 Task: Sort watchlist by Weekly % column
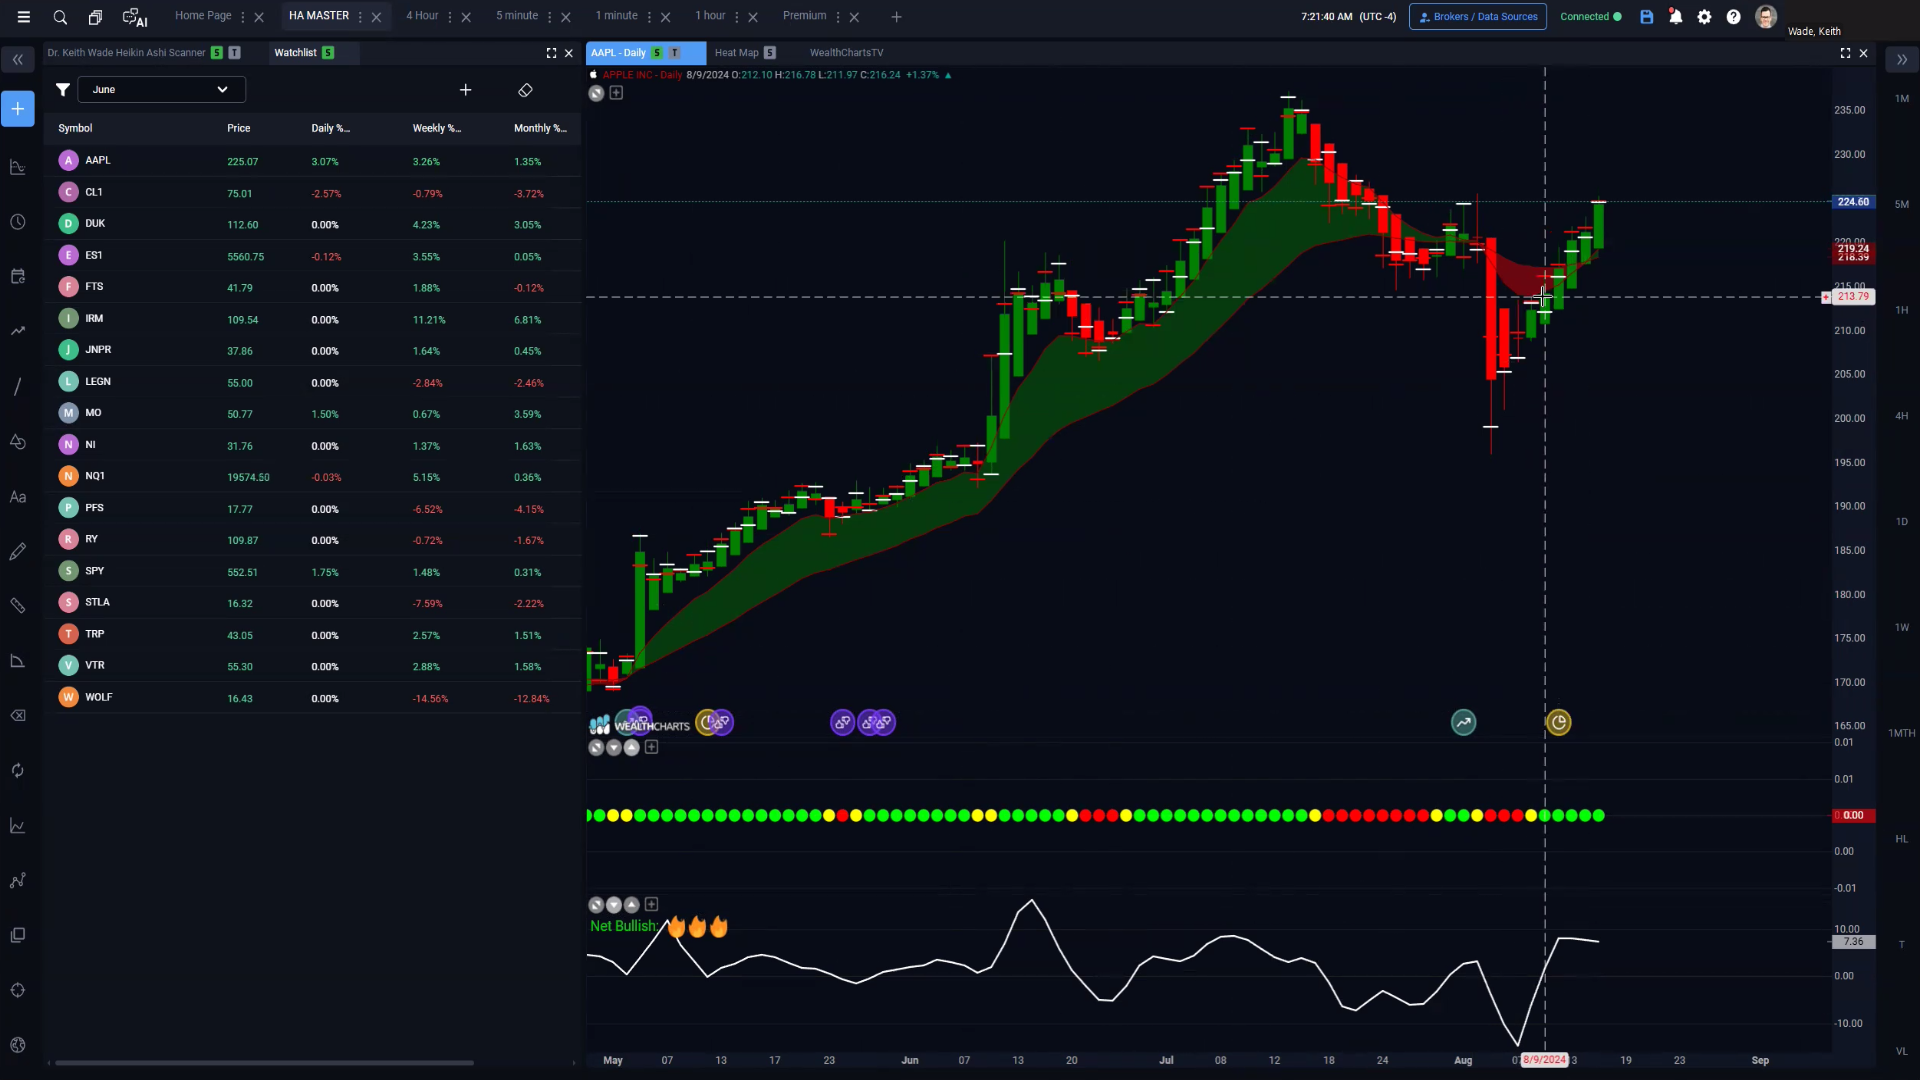click(x=436, y=128)
